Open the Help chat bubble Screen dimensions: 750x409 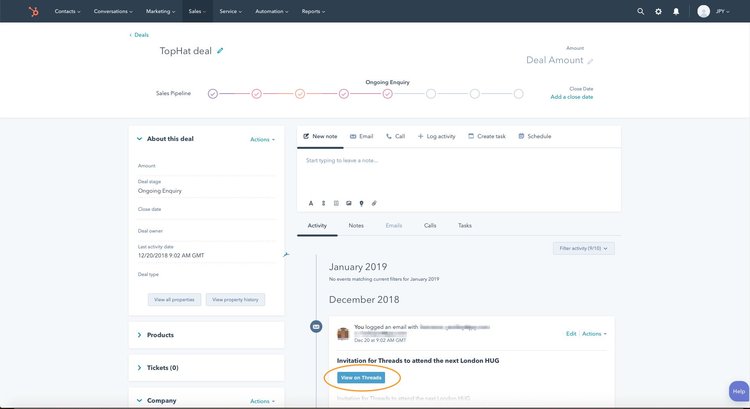738,392
